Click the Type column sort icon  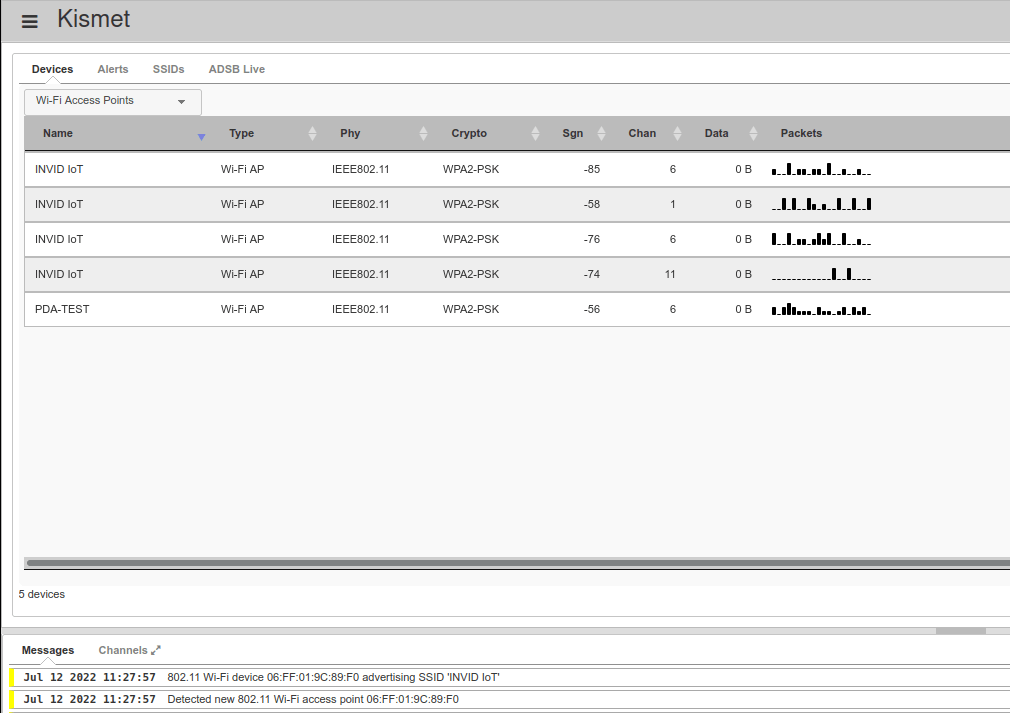pos(312,134)
